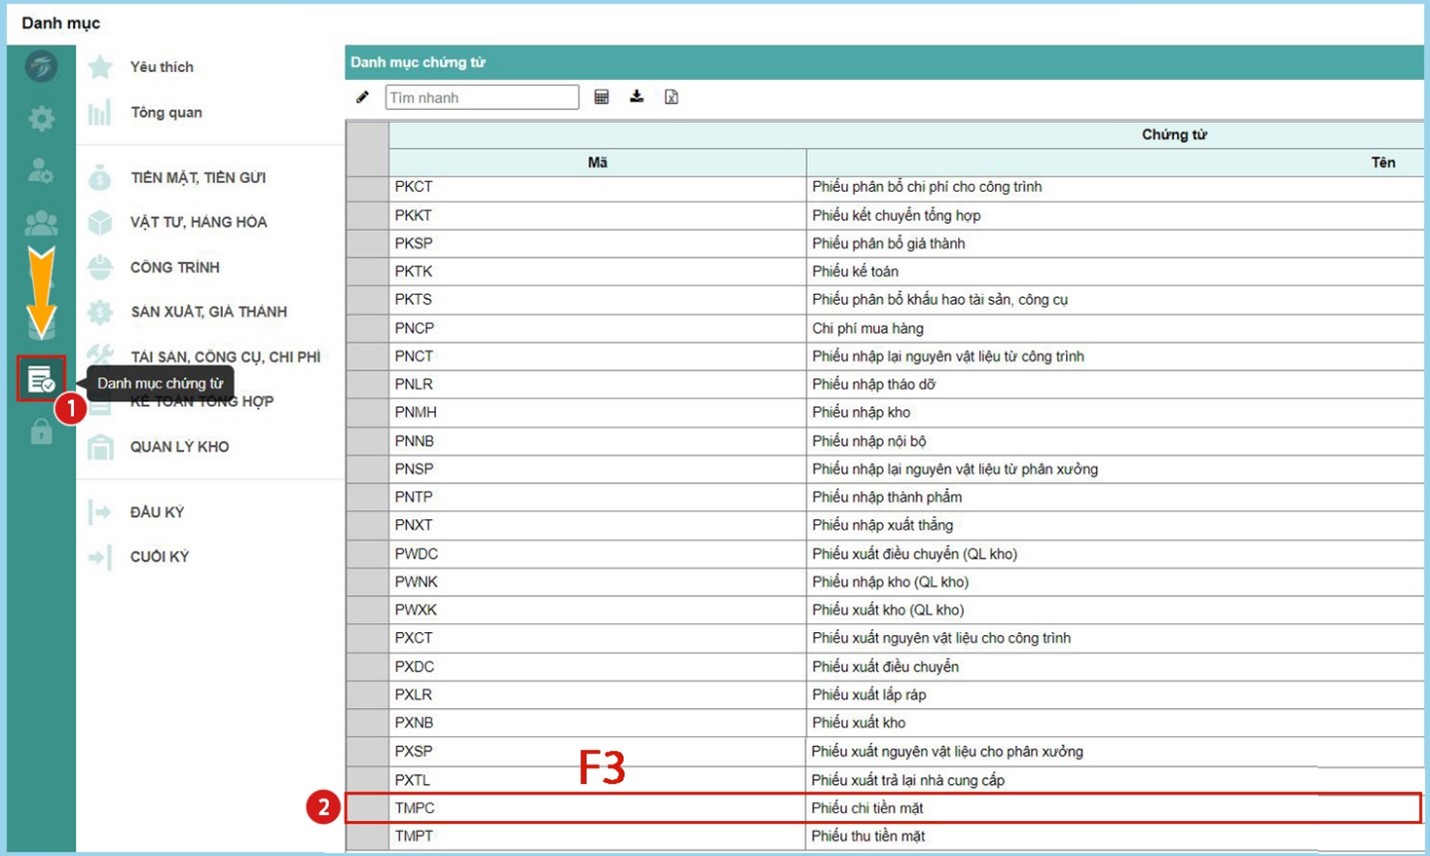The width and height of the screenshot is (1430, 856).
Task: Open the people group icon in sidebar
Action: 41,222
